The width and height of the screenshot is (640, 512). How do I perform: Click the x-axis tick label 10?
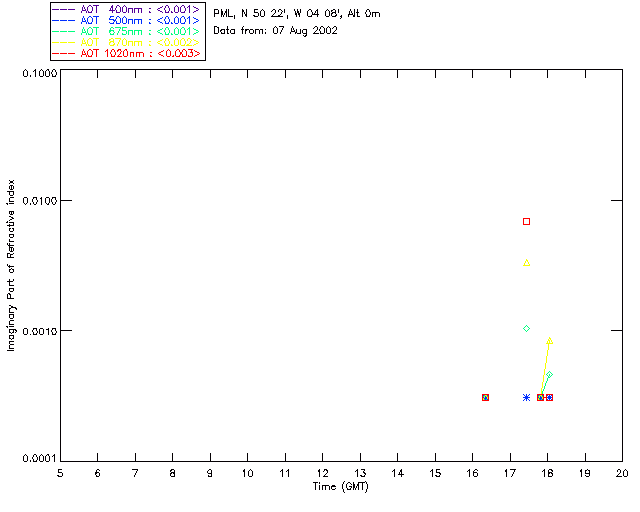[x=247, y=473]
